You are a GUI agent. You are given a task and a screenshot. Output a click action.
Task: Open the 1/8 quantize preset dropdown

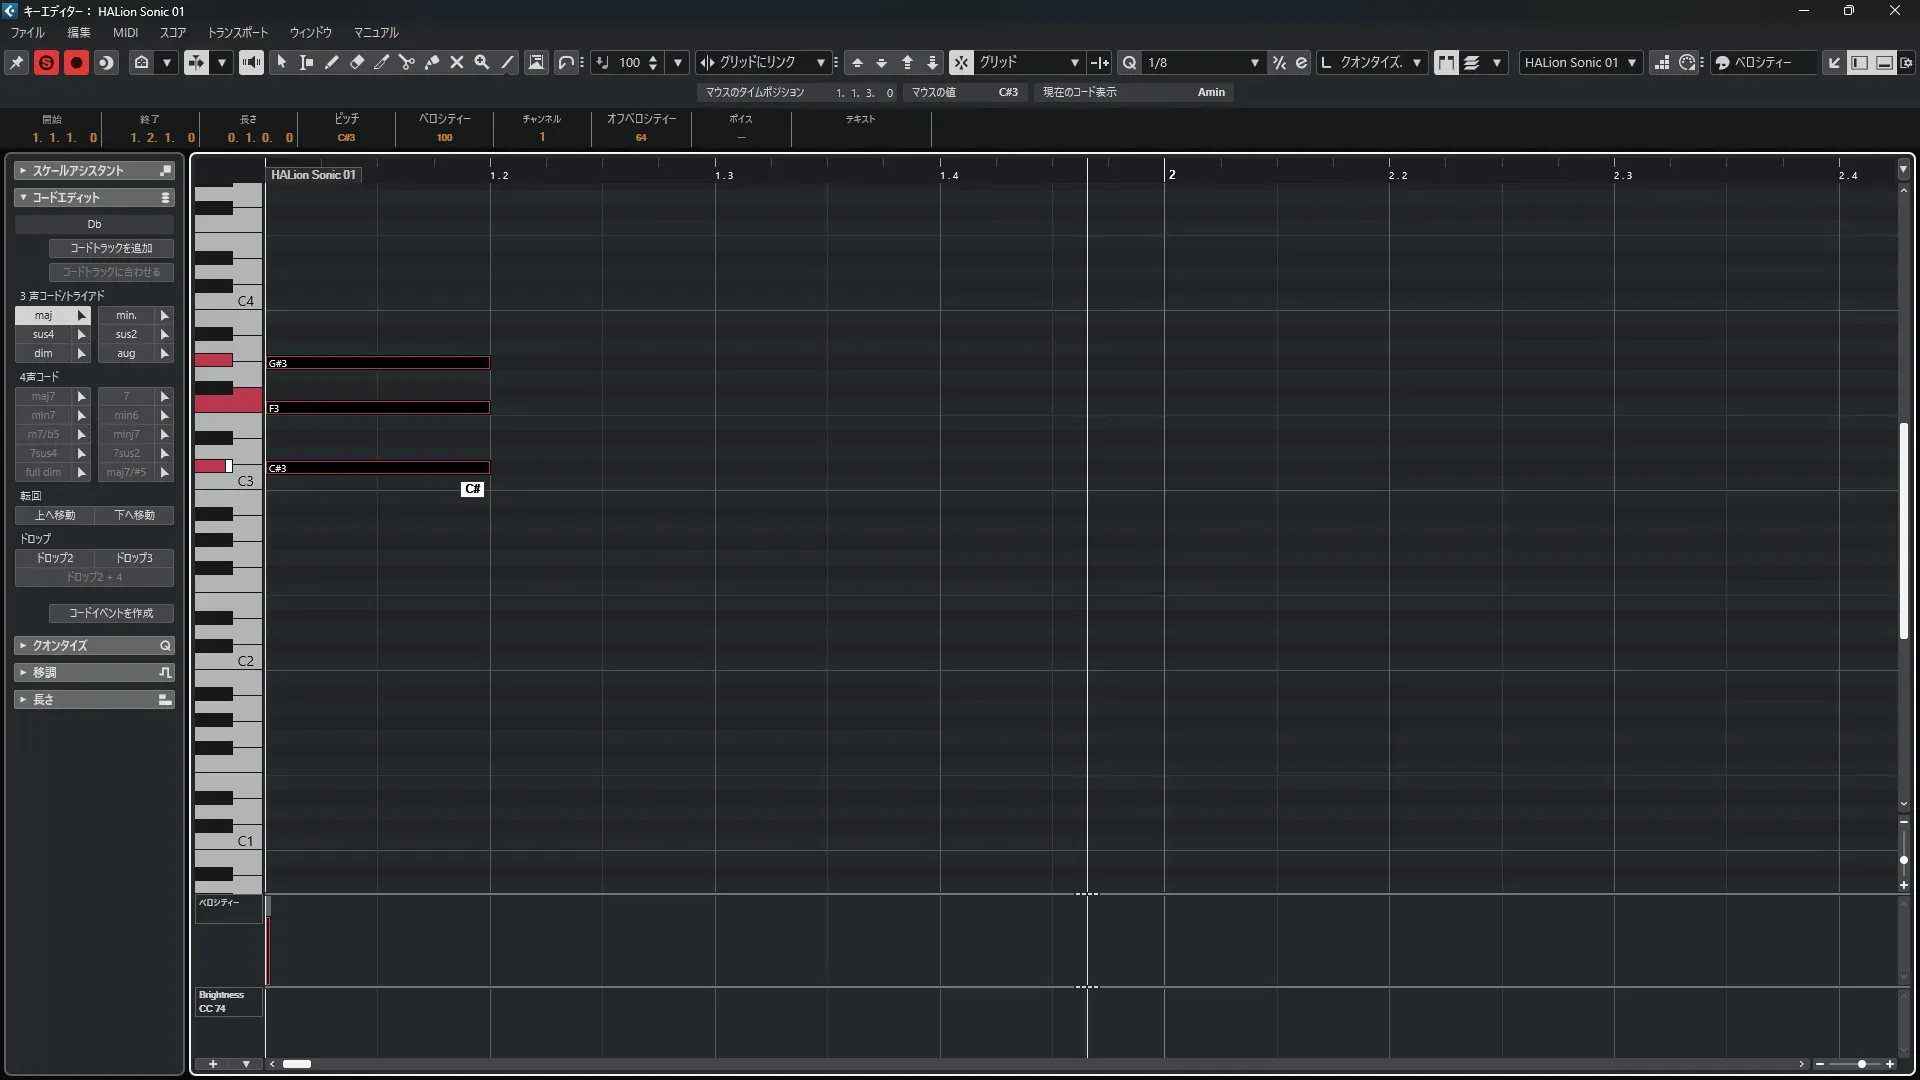1254,62
